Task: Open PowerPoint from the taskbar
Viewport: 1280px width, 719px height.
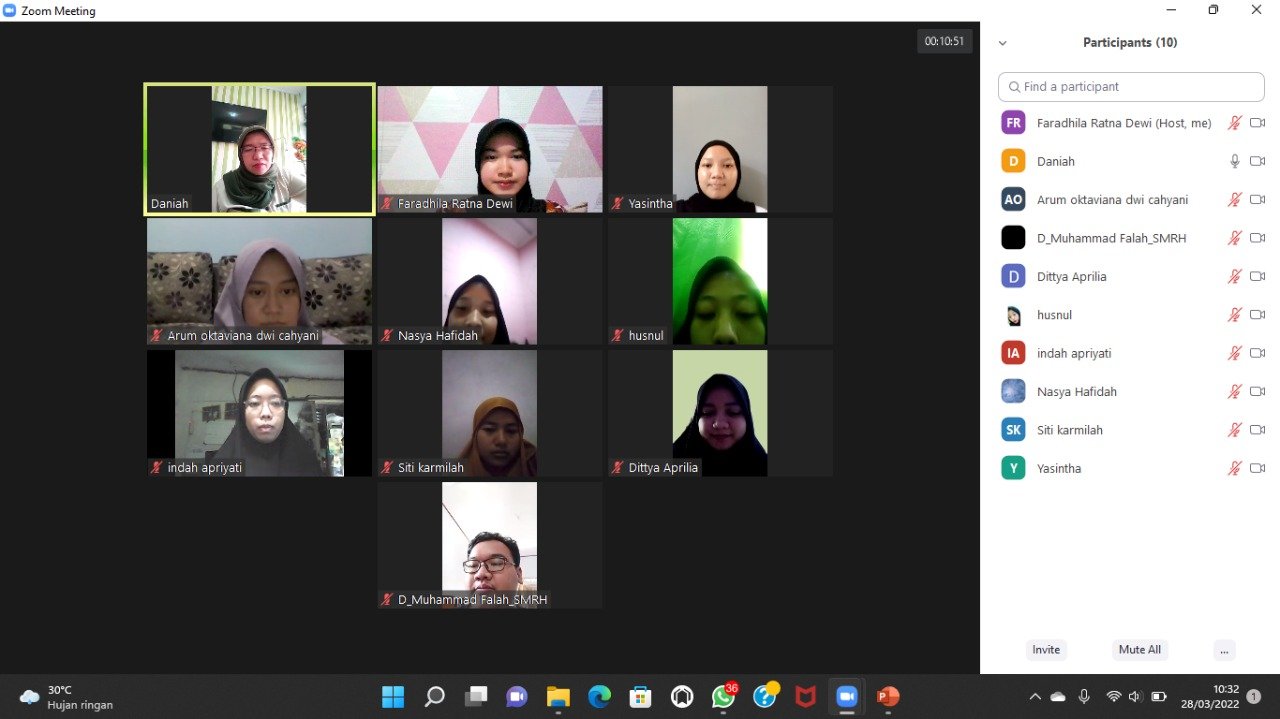Action: pos(888,696)
